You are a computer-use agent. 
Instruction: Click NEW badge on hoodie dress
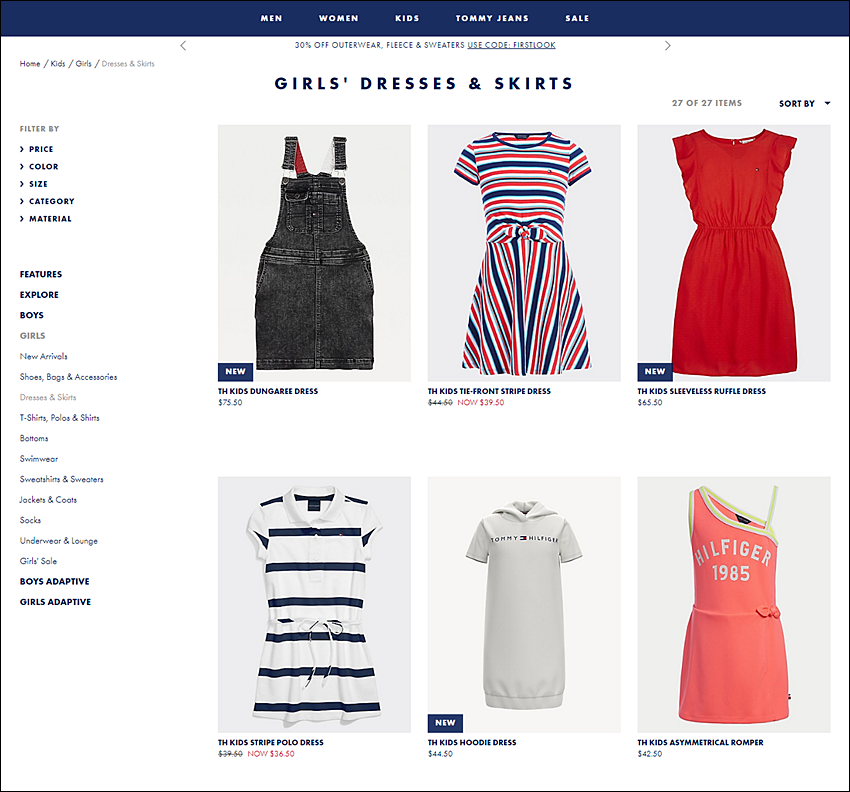point(445,723)
